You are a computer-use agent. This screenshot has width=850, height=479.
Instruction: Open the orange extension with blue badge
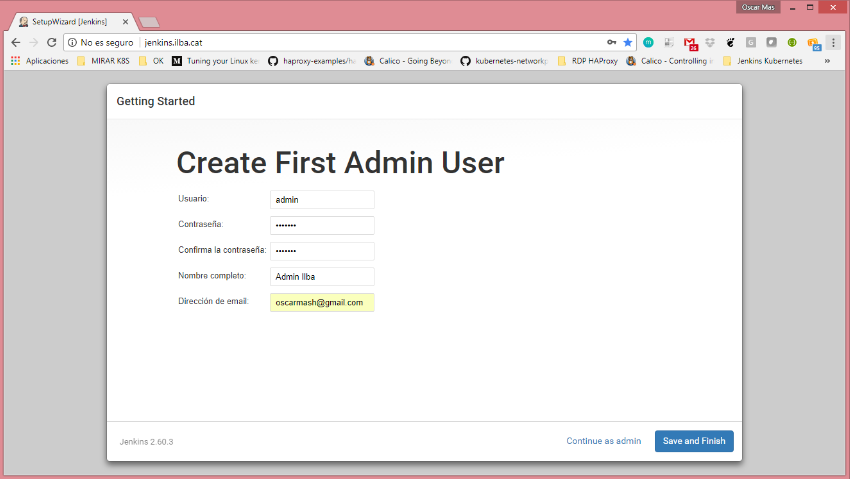pyautogui.click(x=814, y=43)
